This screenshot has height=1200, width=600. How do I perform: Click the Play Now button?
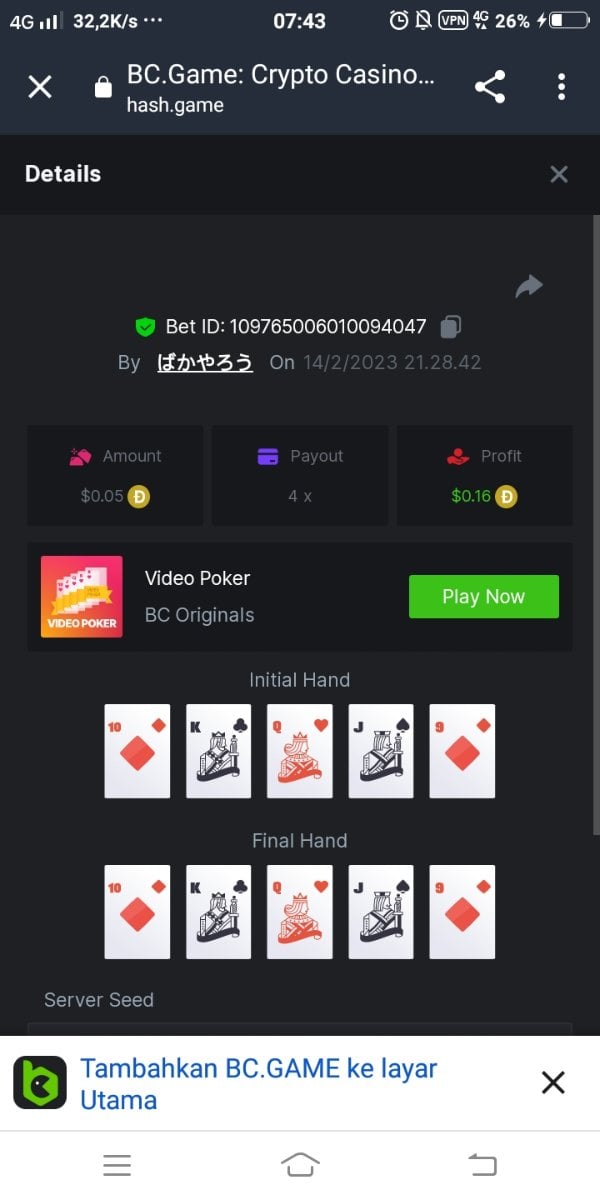[x=484, y=597]
